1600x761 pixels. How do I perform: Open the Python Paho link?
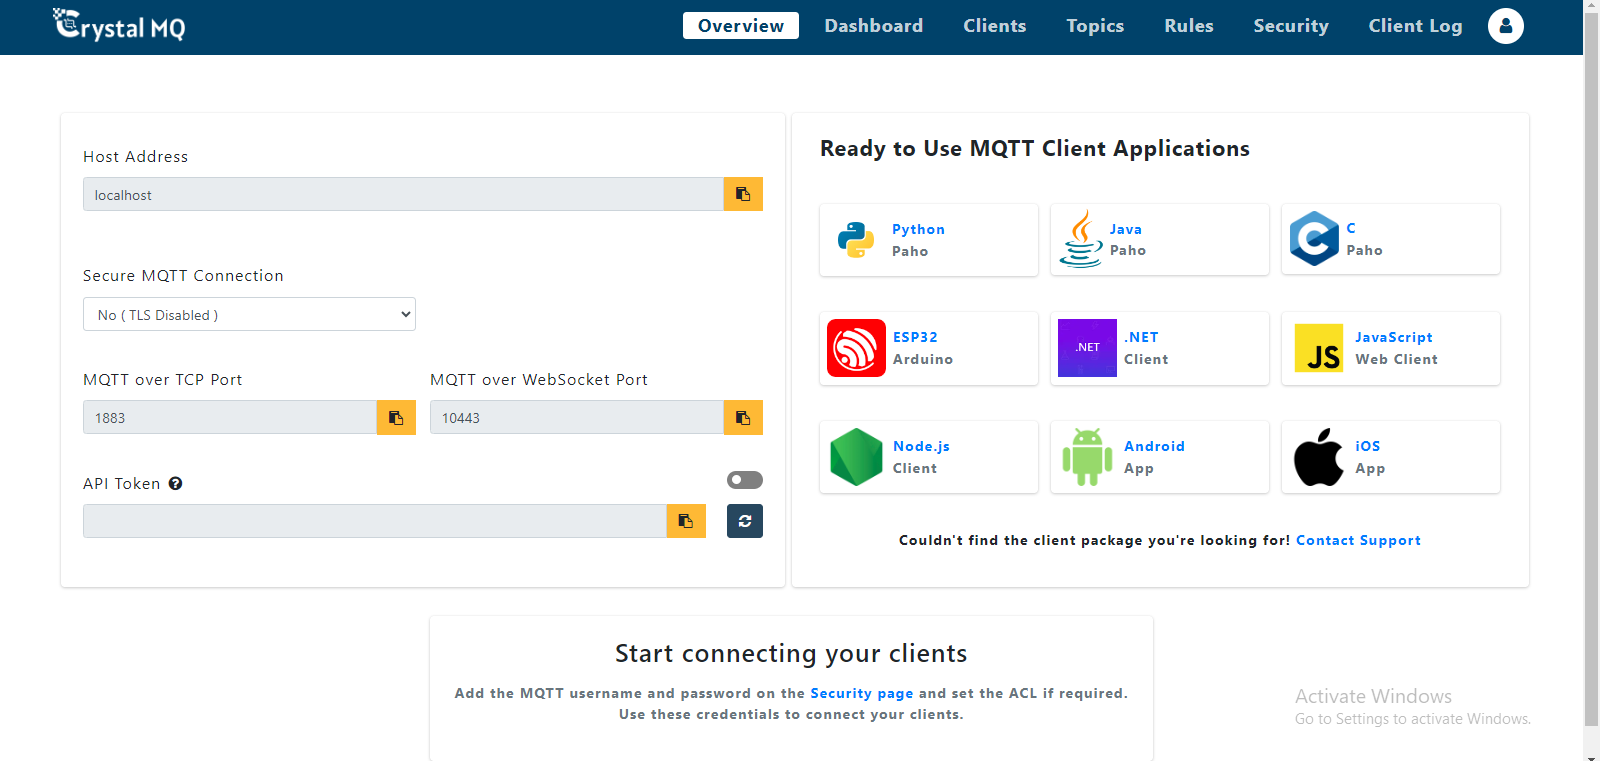[918, 229]
